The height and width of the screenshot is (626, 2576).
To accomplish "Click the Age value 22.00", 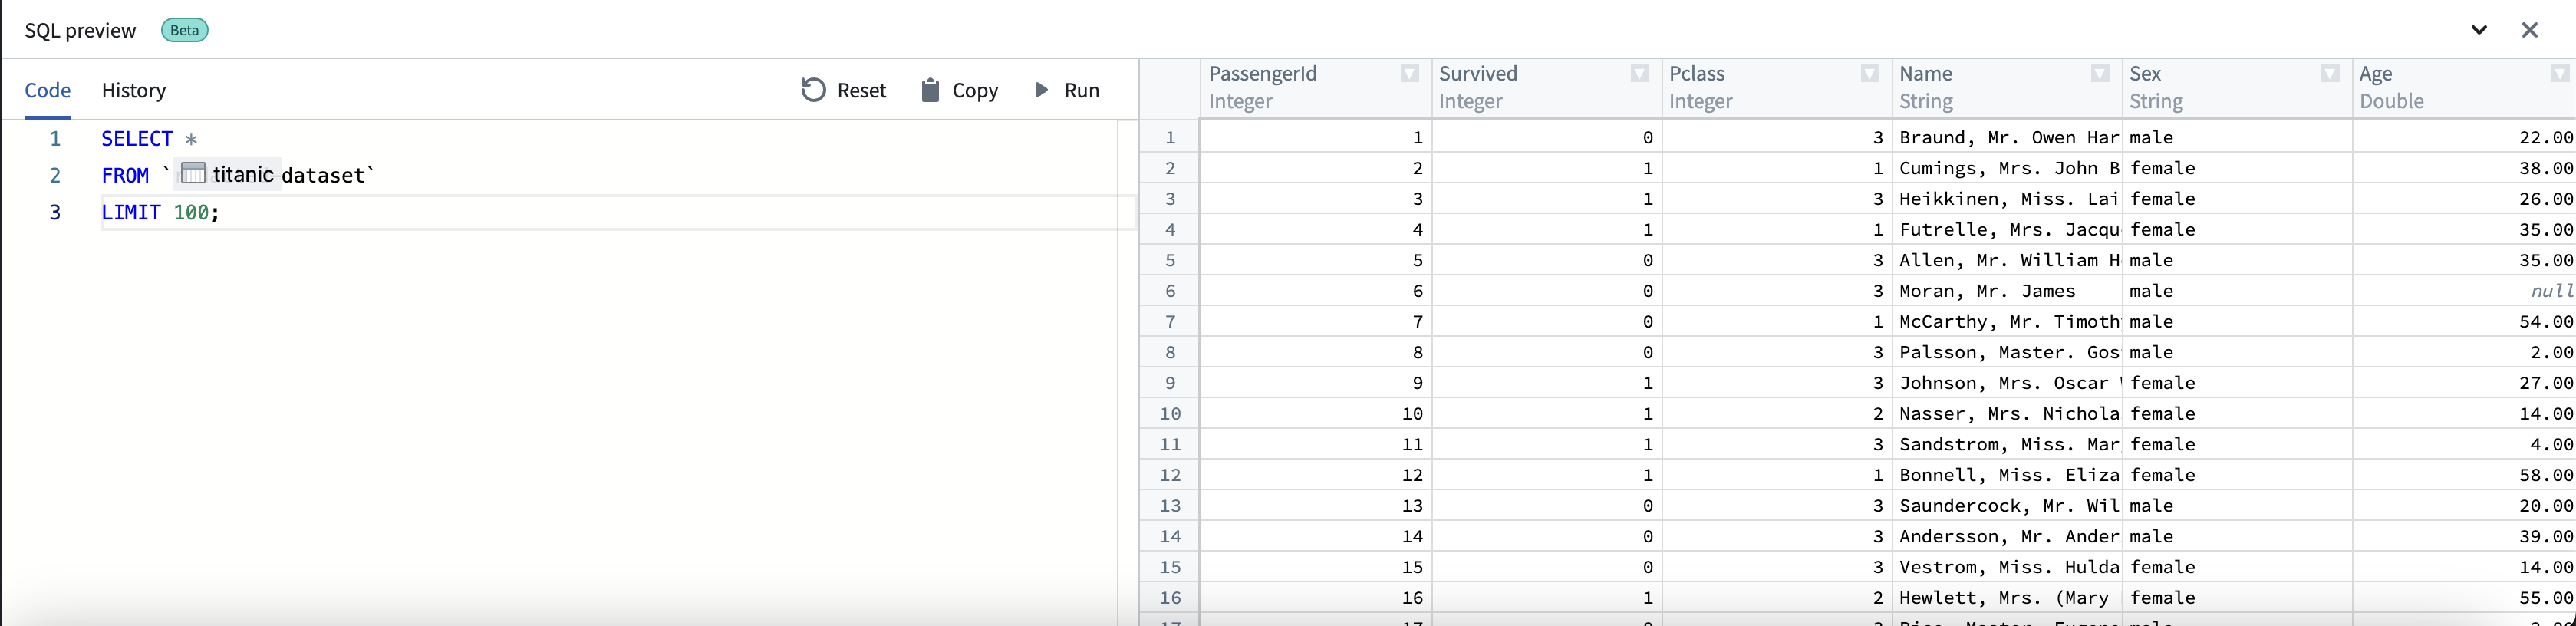I will click(2464, 137).
